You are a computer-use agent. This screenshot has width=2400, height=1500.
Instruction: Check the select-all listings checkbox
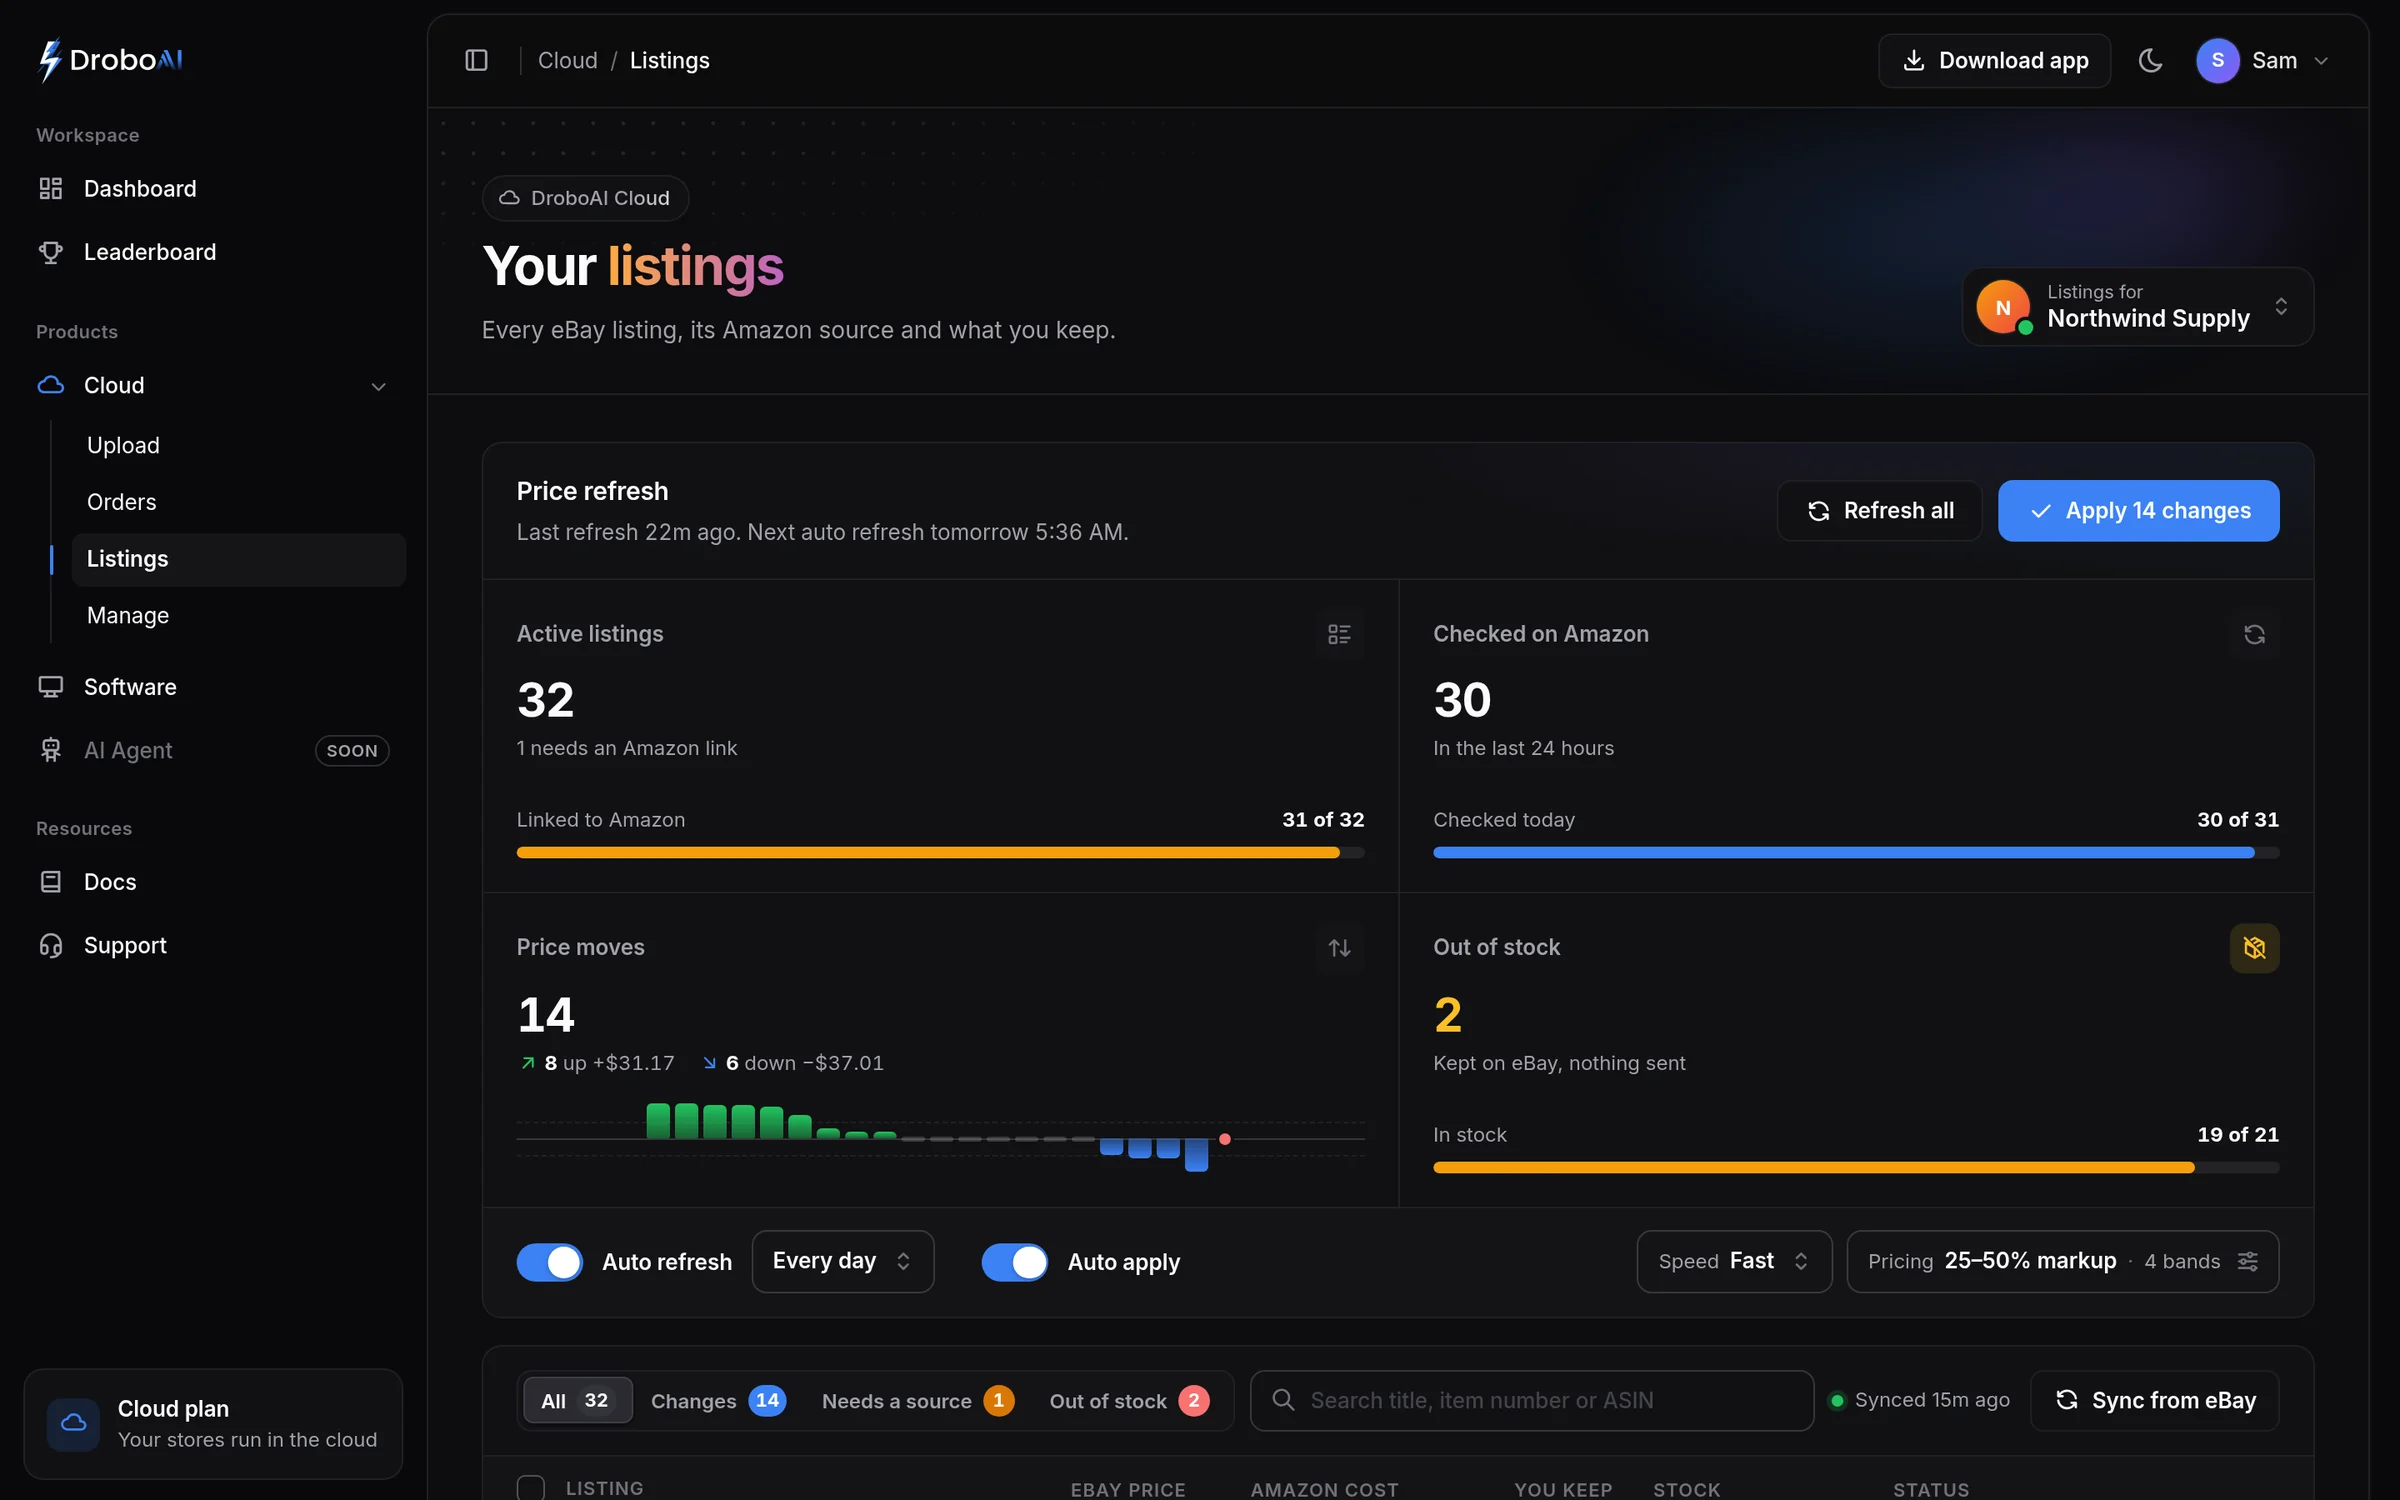coord(531,1488)
